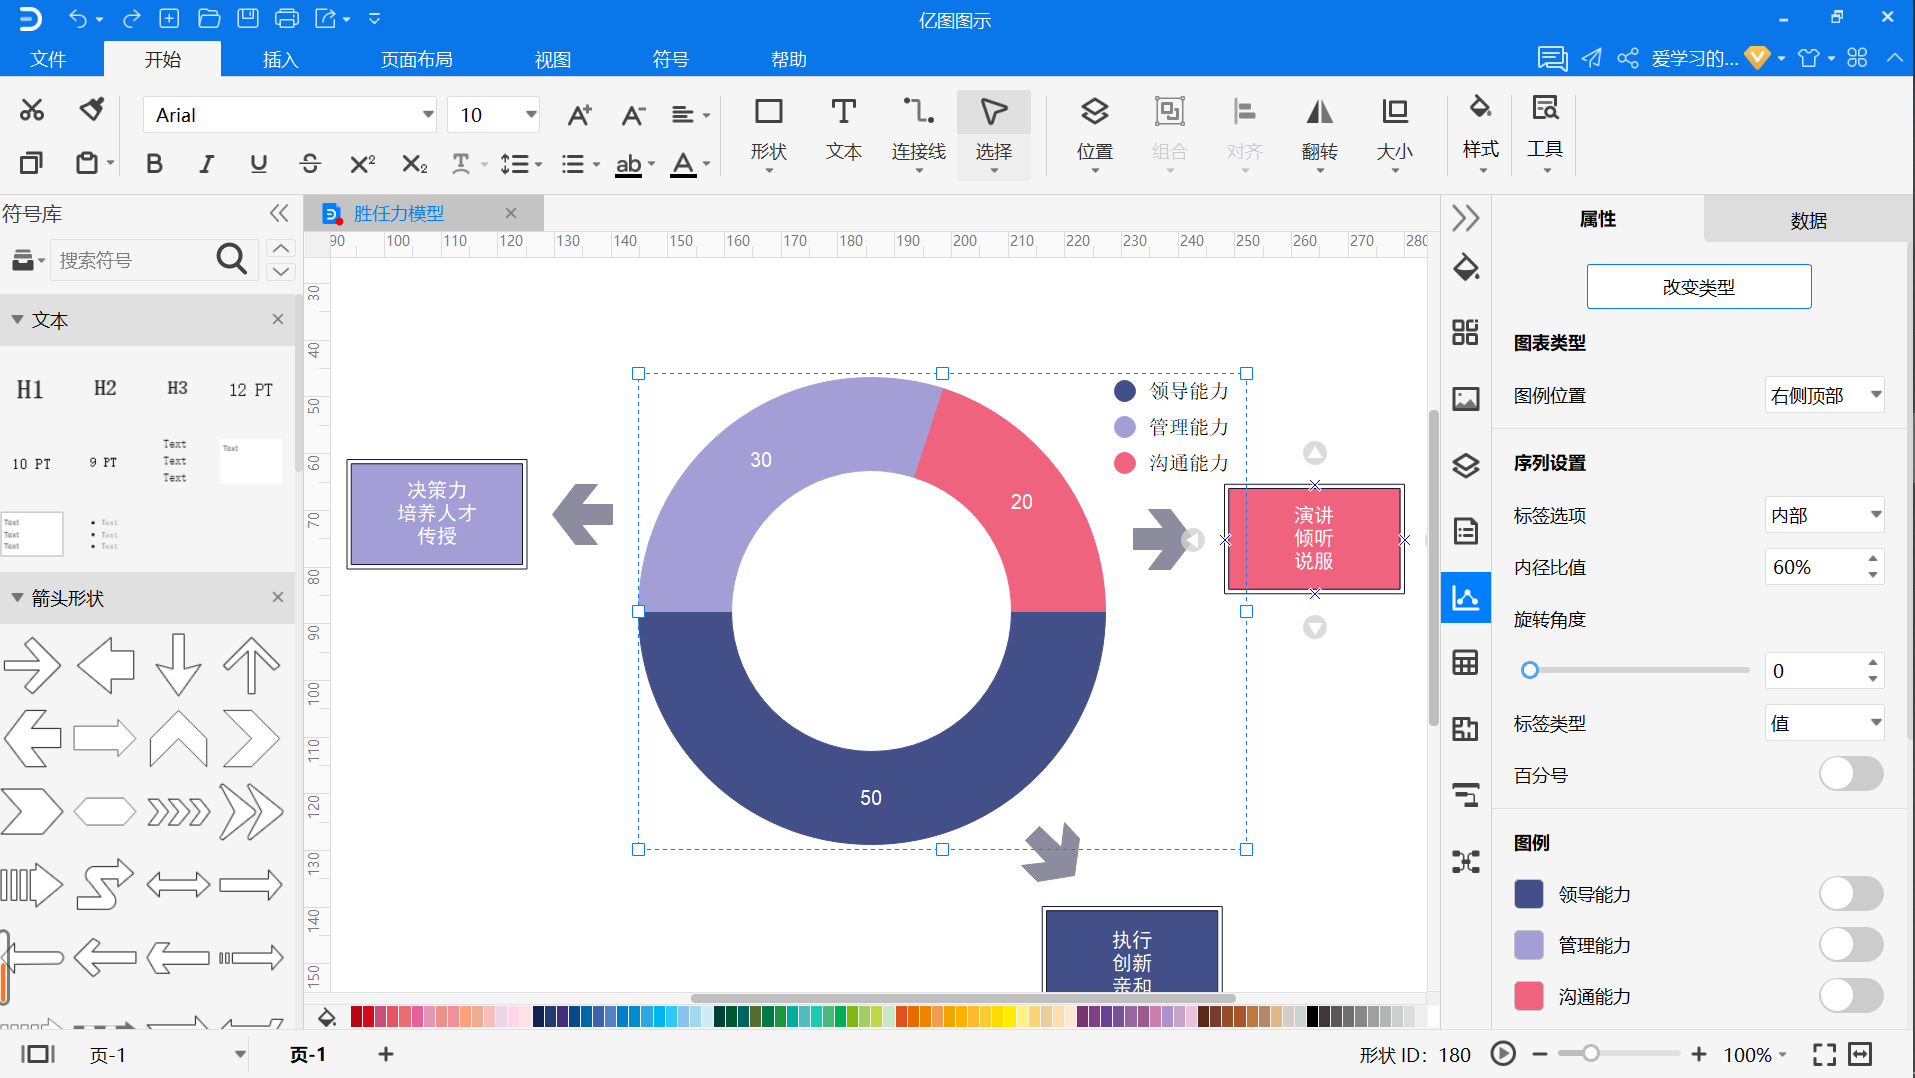Select the Text (文本) tool
The width and height of the screenshot is (1915, 1078).
coord(844,130)
